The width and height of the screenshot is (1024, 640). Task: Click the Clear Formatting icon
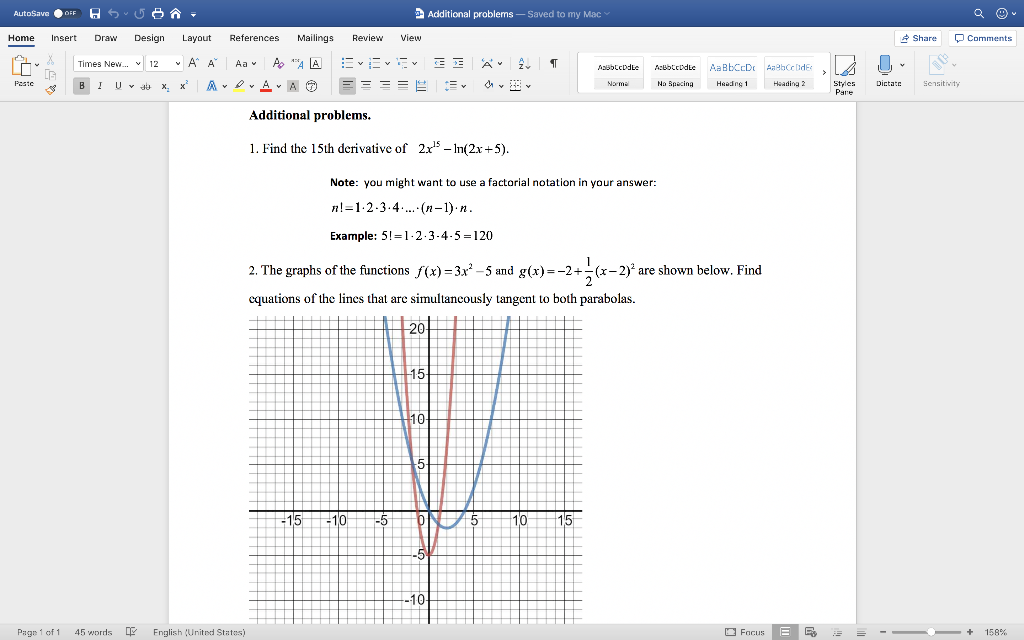point(278,63)
